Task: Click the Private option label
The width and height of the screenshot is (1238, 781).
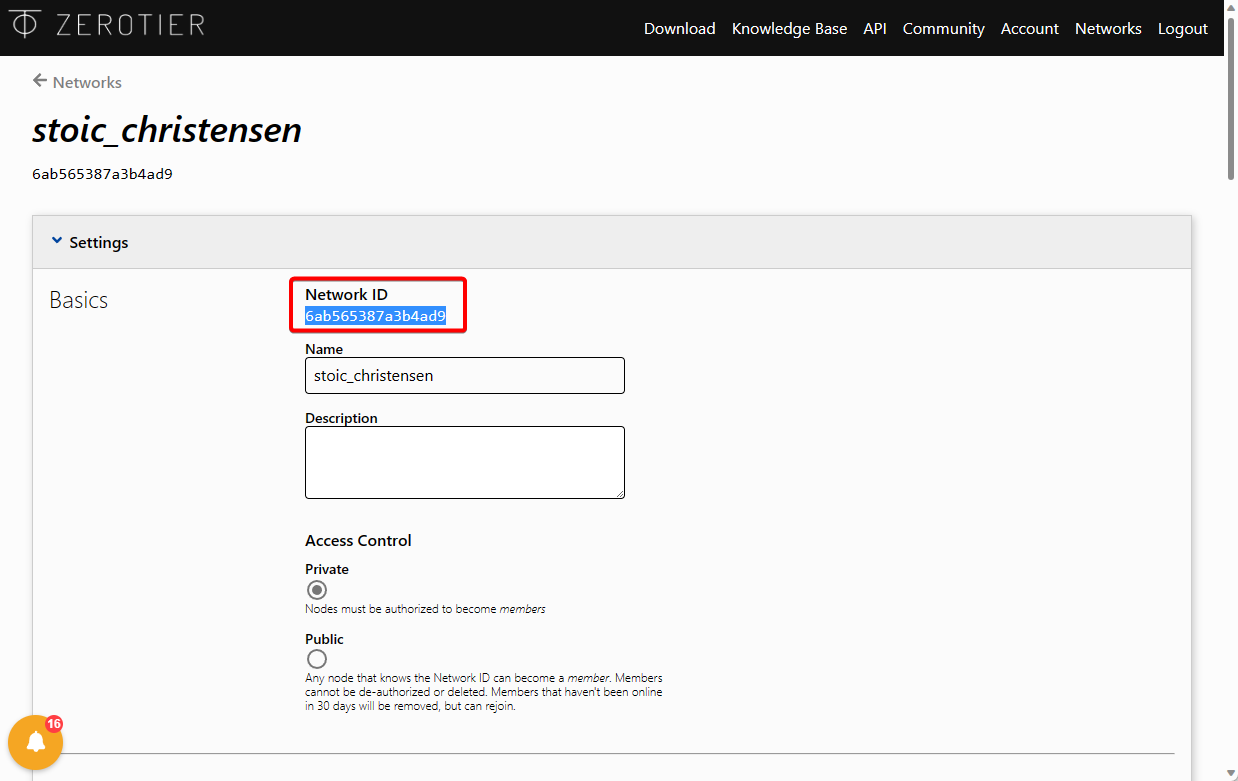Action: pos(327,569)
